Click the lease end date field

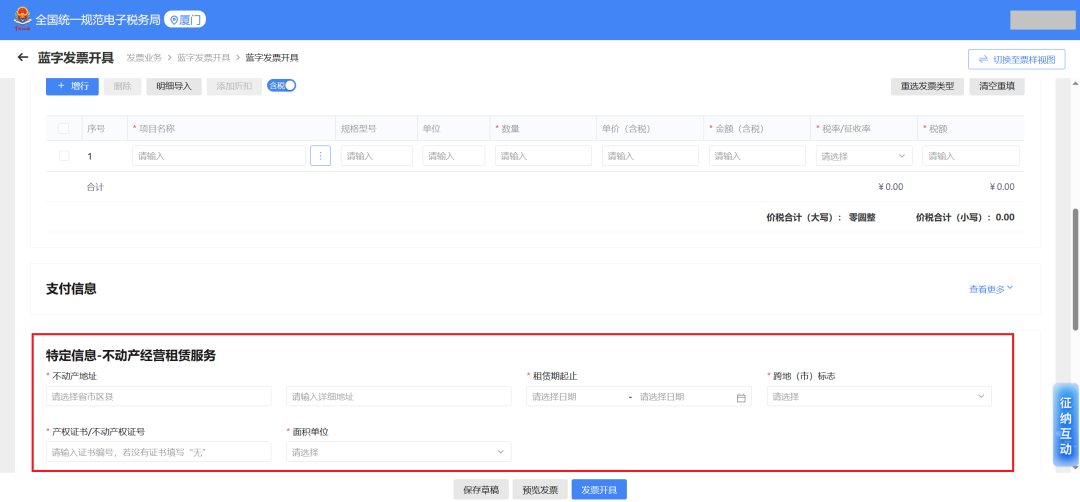pyautogui.click(x=682, y=397)
